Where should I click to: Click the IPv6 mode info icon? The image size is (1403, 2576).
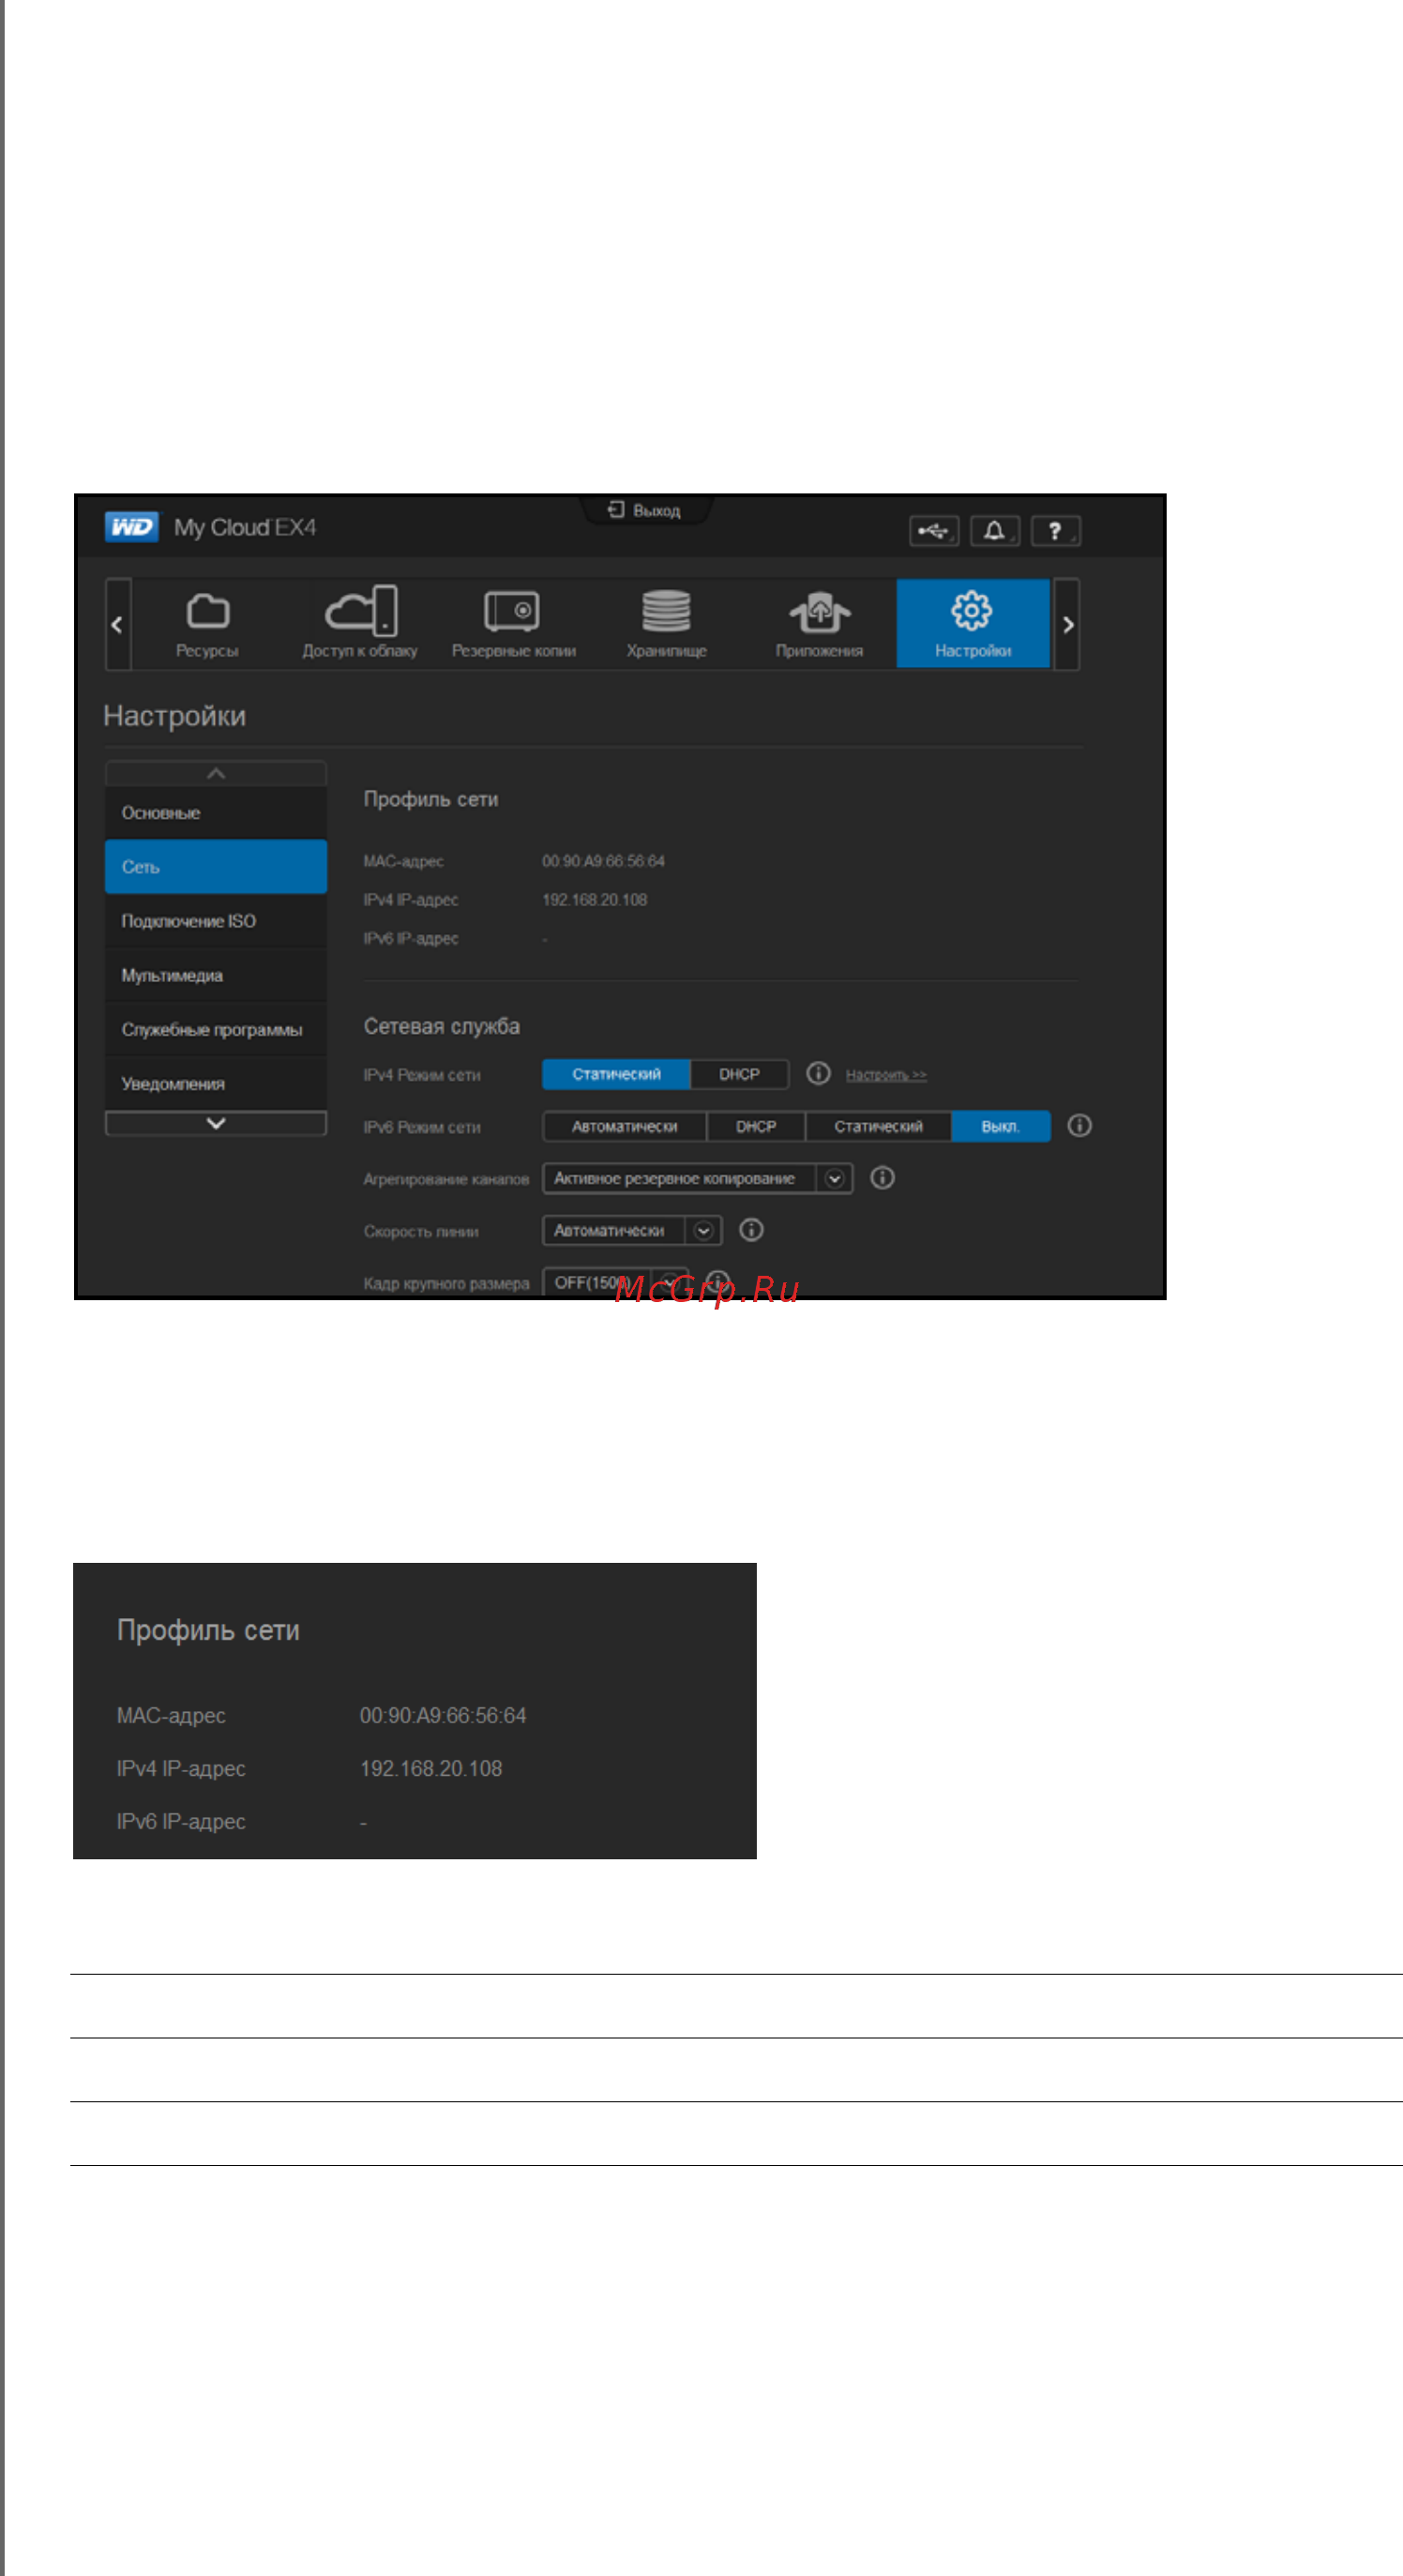click(1079, 1125)
